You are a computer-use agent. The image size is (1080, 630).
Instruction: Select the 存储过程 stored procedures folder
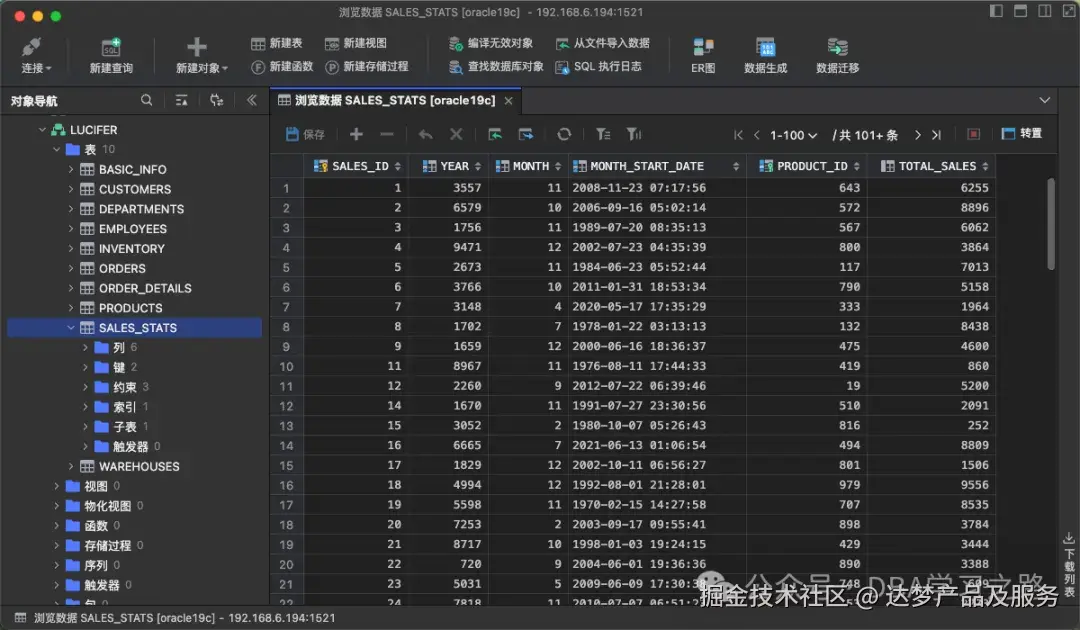click(x=107, y=545)
